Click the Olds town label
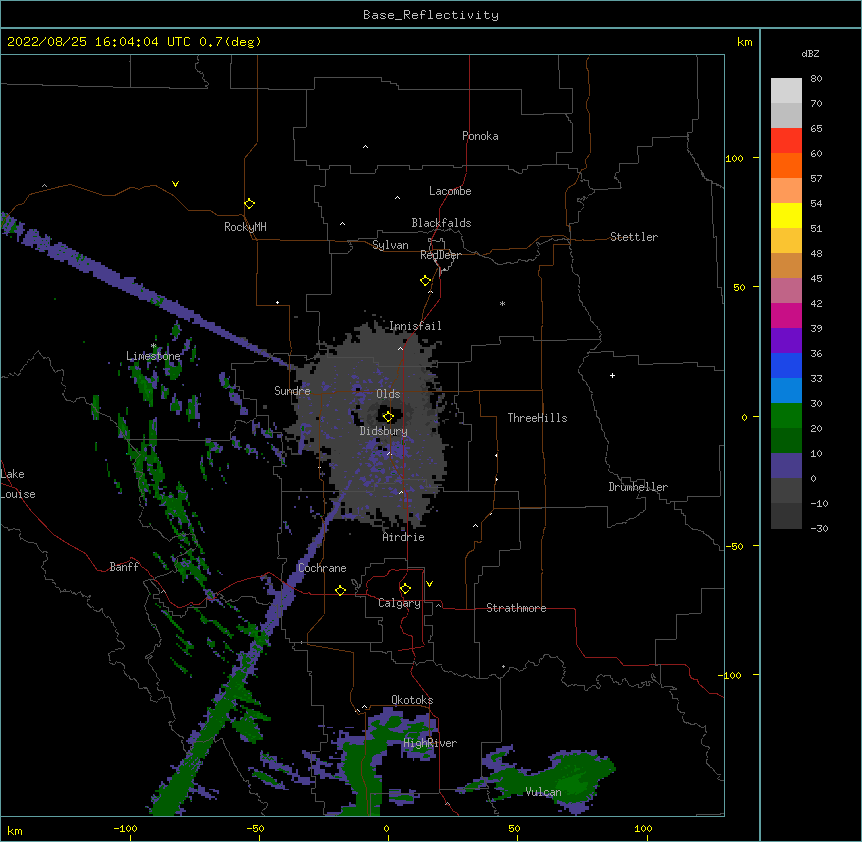 388,394
